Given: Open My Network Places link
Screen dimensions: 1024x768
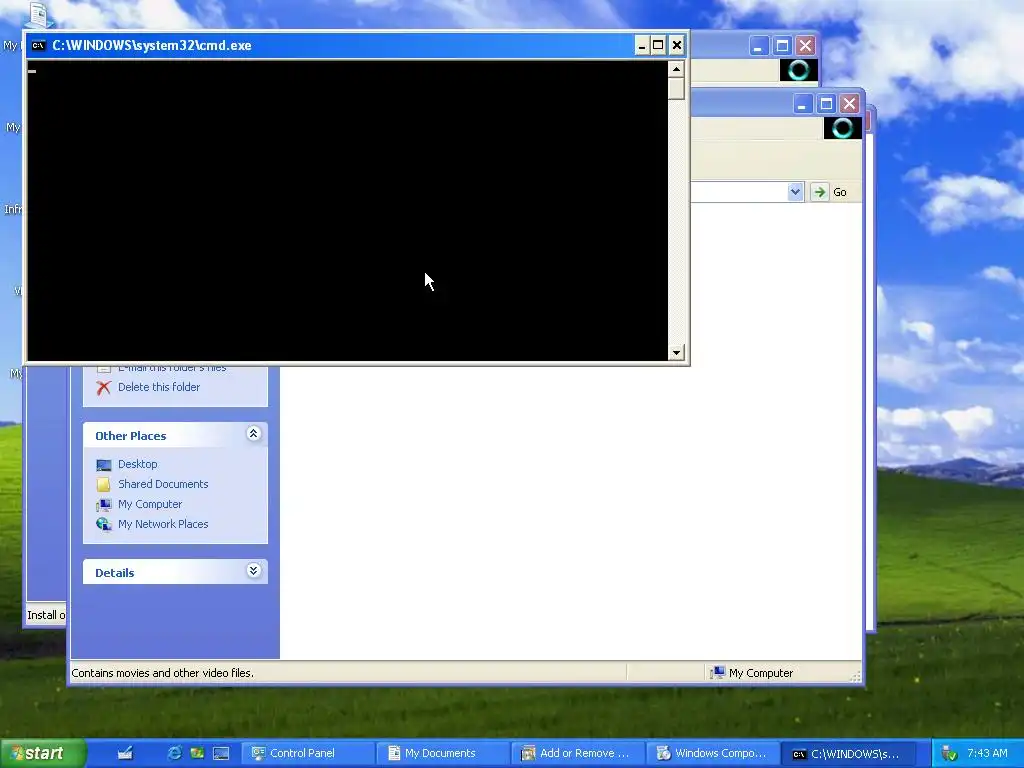Looking at the screenshot, I should click(x=163, y=524).
